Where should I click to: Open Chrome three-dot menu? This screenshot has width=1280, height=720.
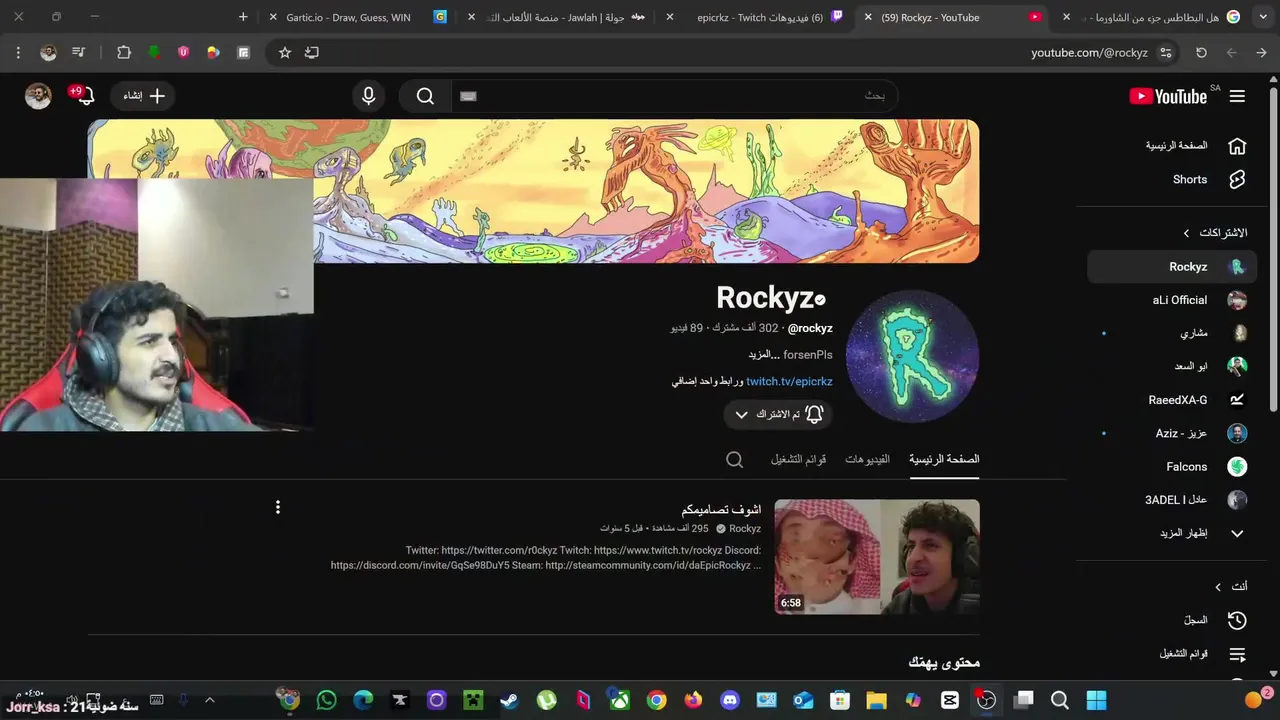[18, 52]
